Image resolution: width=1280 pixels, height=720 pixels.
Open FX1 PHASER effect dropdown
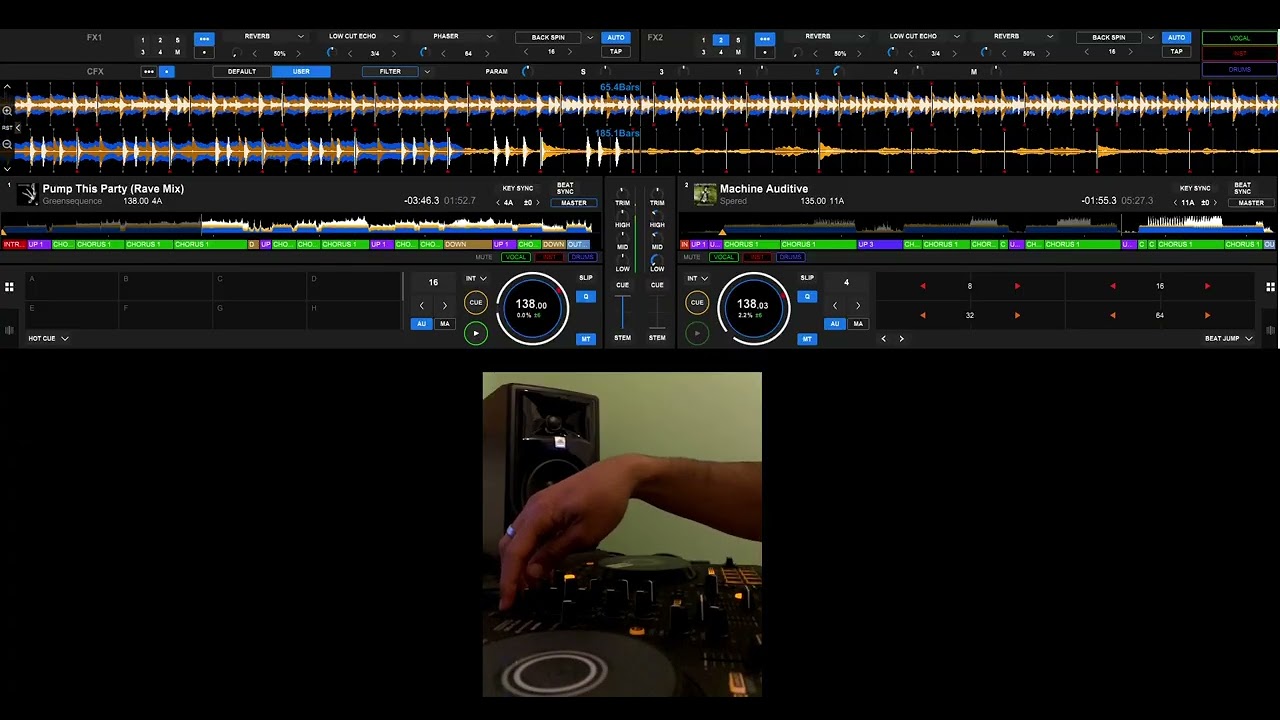click(x=492, y=37)
